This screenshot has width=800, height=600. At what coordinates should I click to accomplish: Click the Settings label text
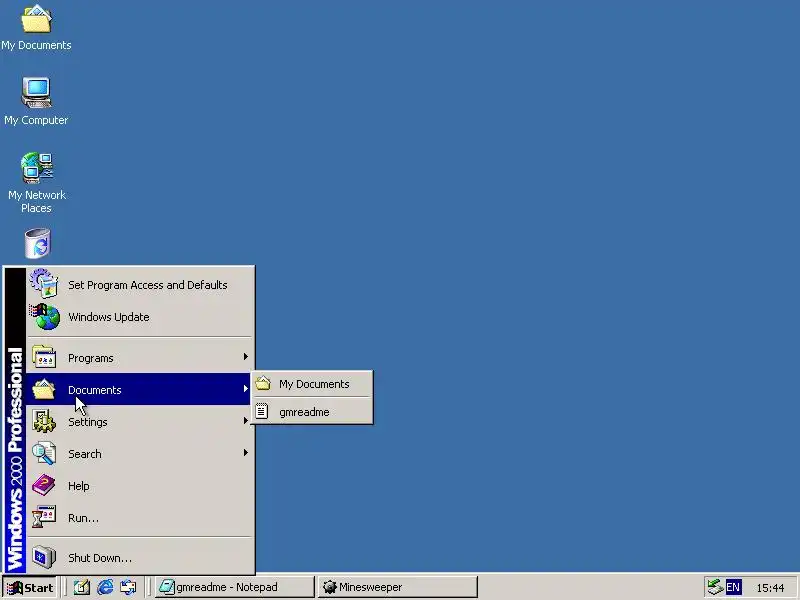(x=88, y=422)
